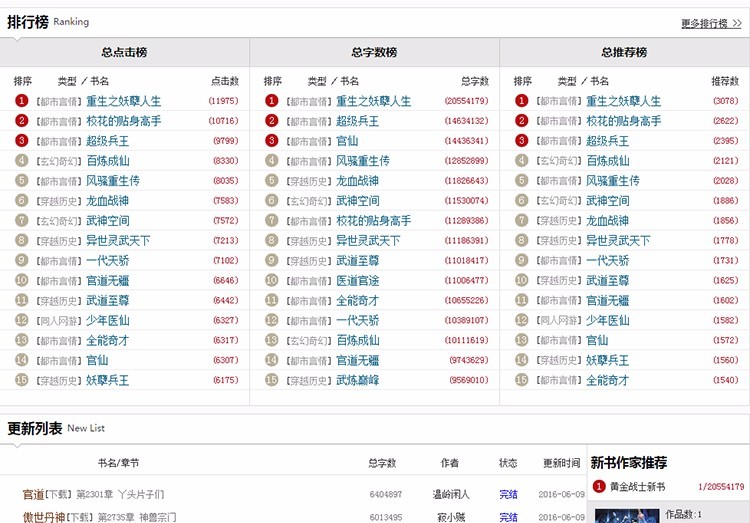Open 官道无疆 in the 总推荐榜 list
750x523 pixels.
click(608, 300)
